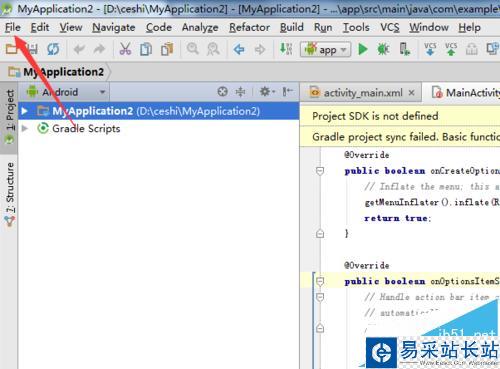500x369 pixels.
Task: Click the Attach debugger to process icon
Action: click(x=405, y=49)
